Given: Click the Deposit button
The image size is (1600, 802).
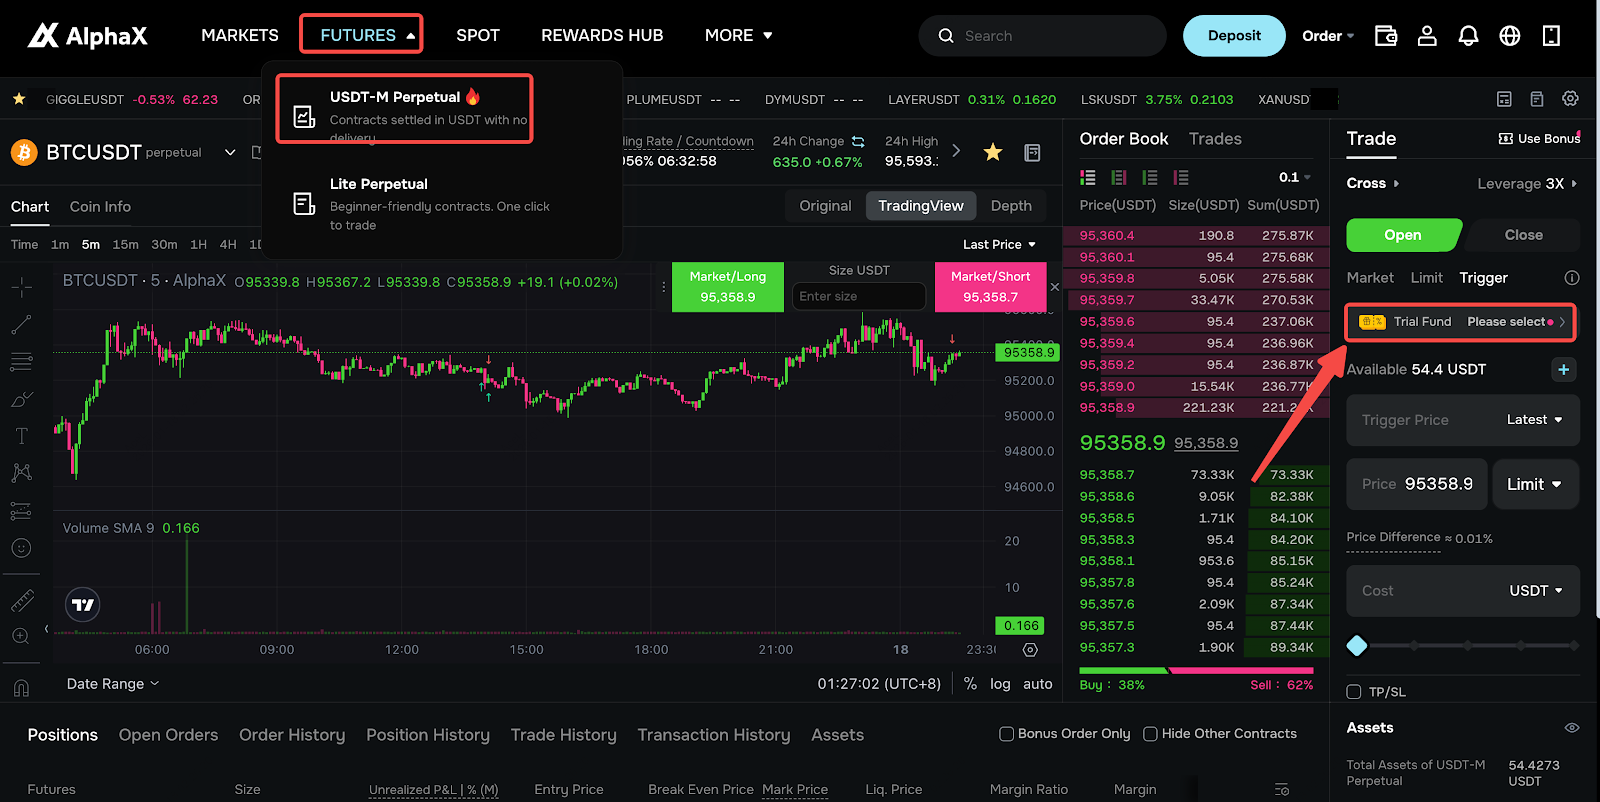Looking at the screenshot, I should [1234, 36].
